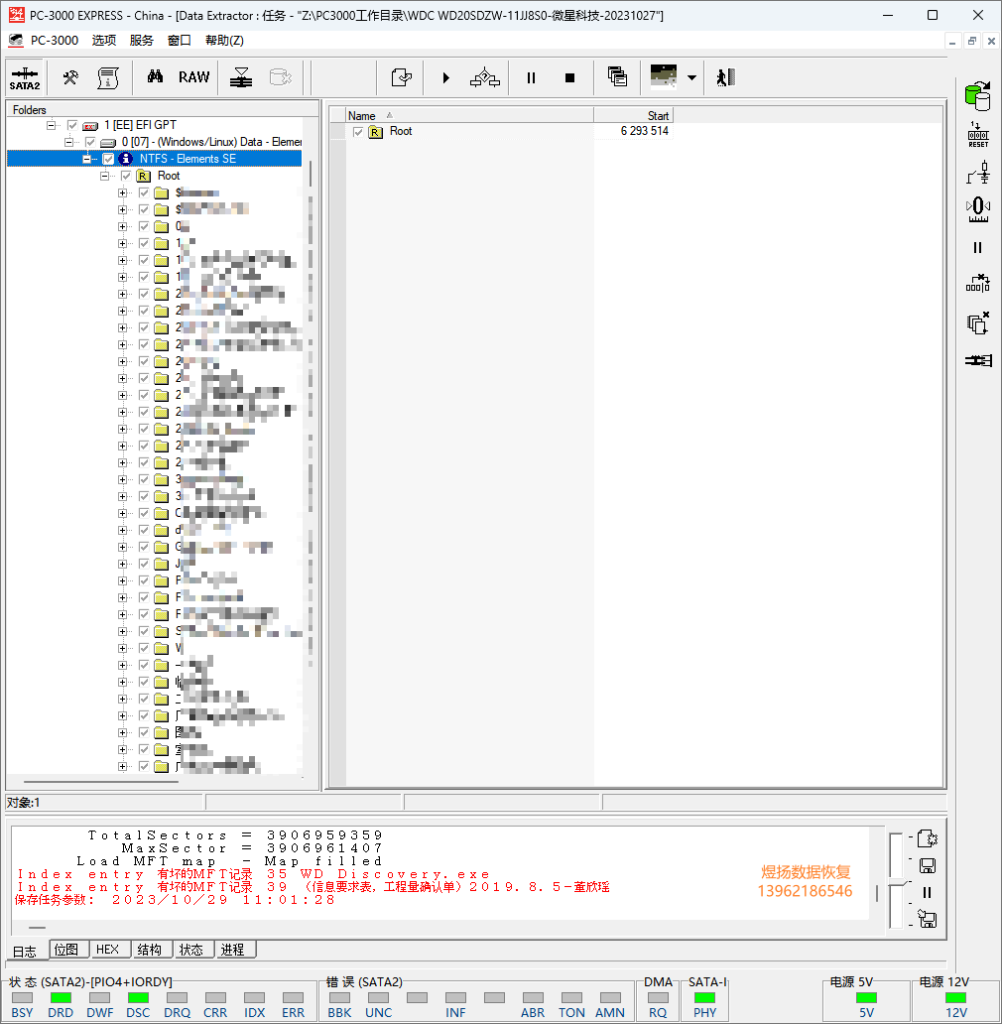Click the document with checkmark toolbar icon
The image size is (1002, 1024).
(401, 78)
